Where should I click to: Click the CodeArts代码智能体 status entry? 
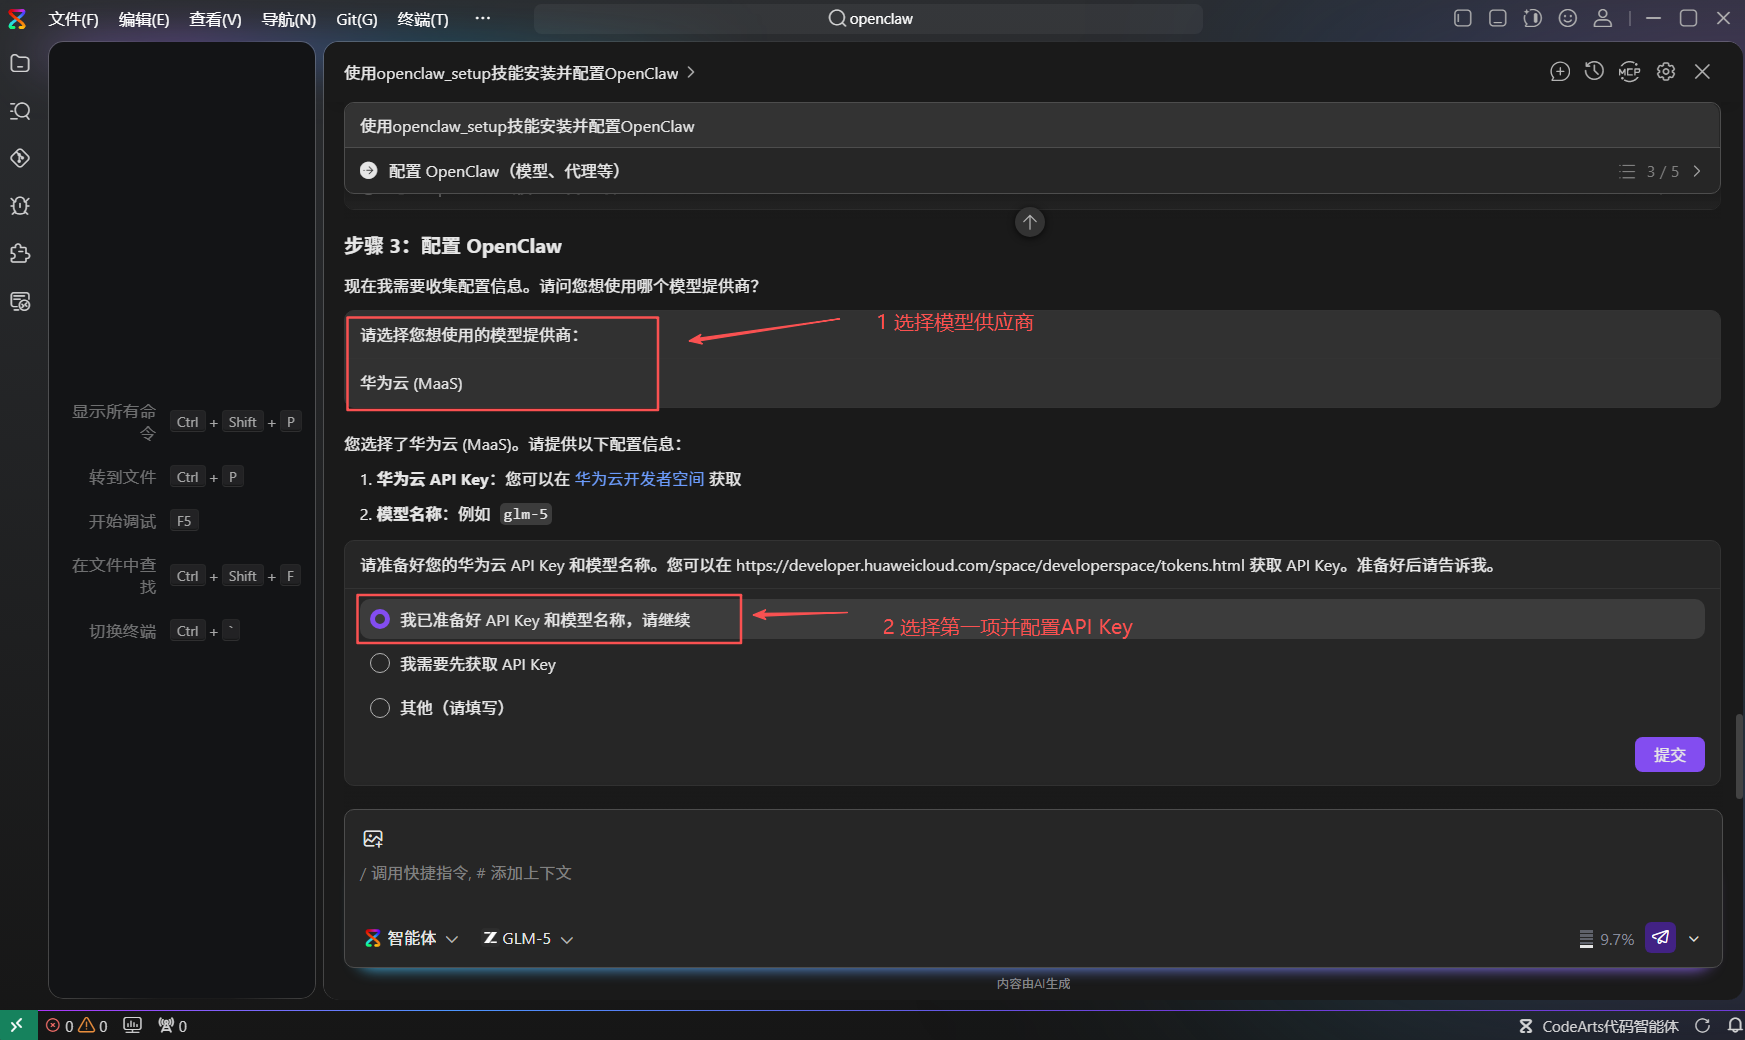click(1599, 1026)
